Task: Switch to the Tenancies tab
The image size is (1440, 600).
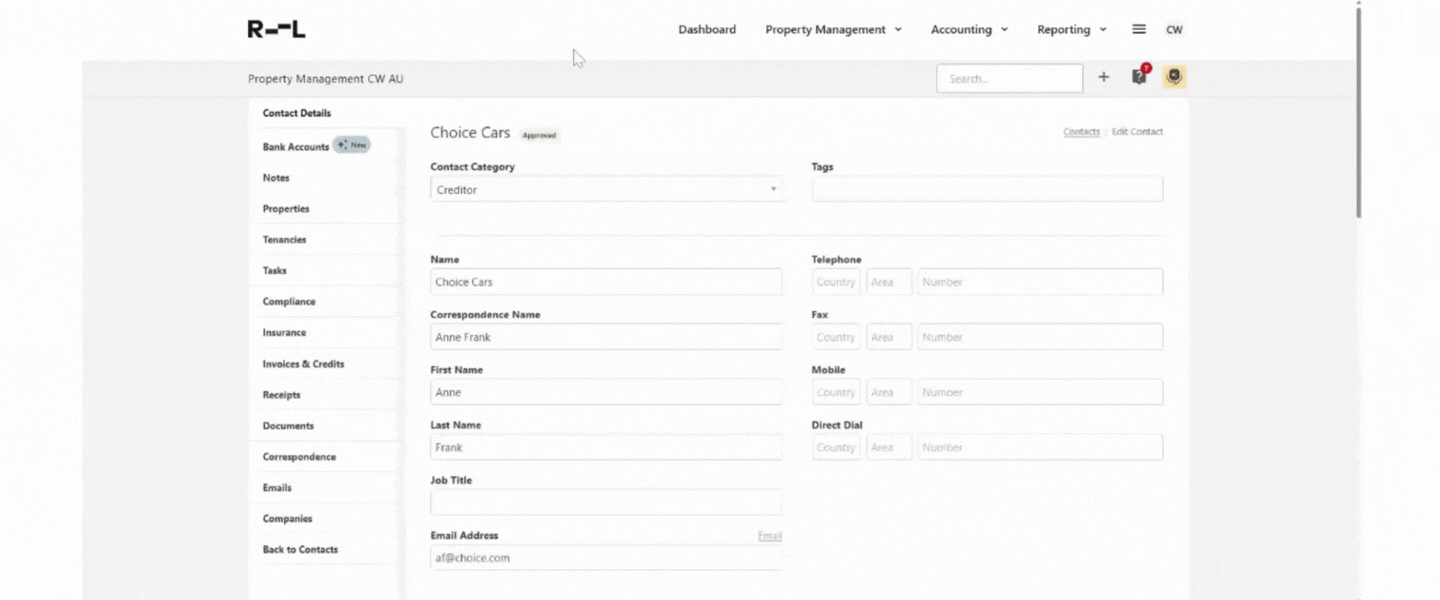Action: (x=284, y=240)
